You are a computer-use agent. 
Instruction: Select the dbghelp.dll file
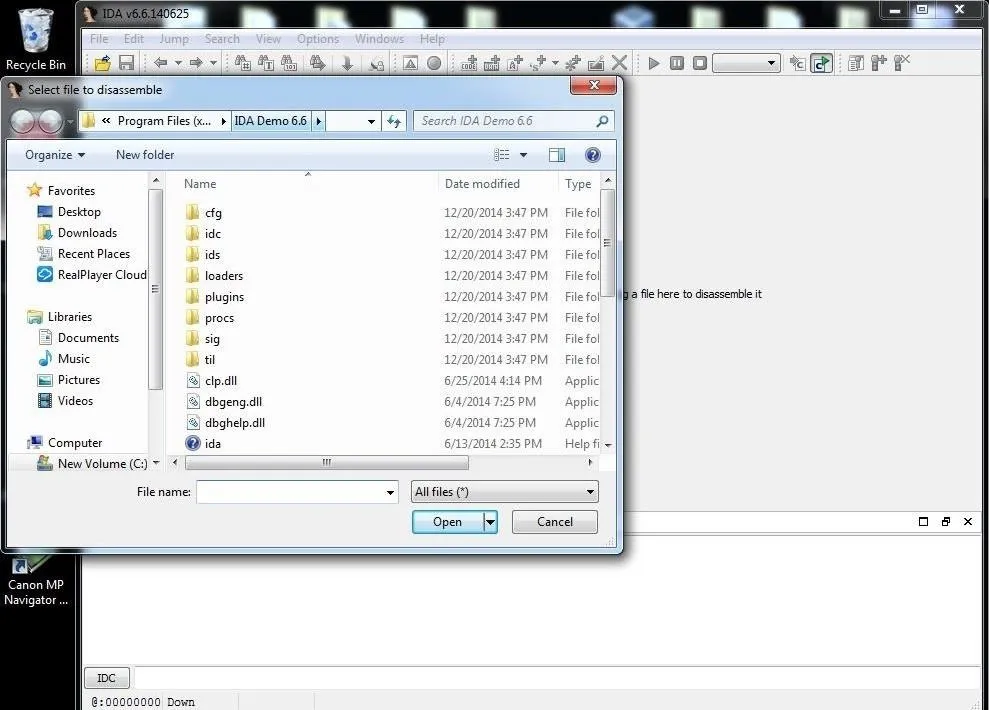[234, 423]
